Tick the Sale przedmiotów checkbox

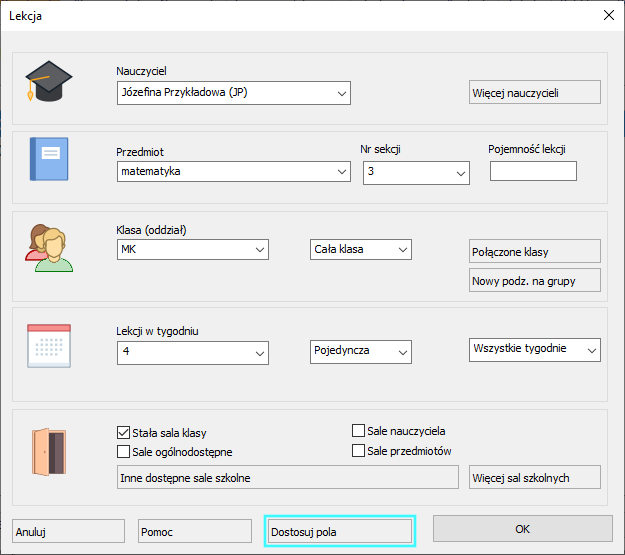(359, 451)
